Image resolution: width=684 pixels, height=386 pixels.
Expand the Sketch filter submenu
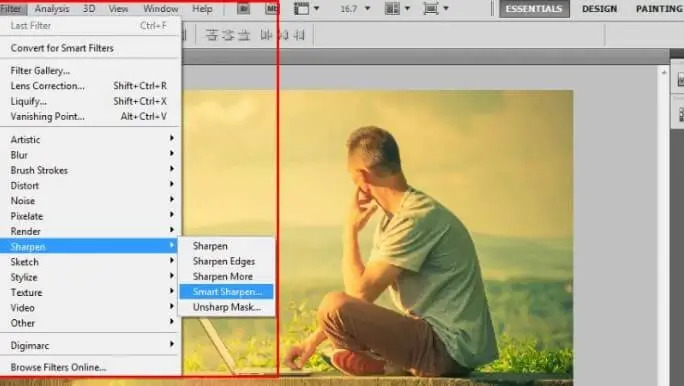coord(90,262)
